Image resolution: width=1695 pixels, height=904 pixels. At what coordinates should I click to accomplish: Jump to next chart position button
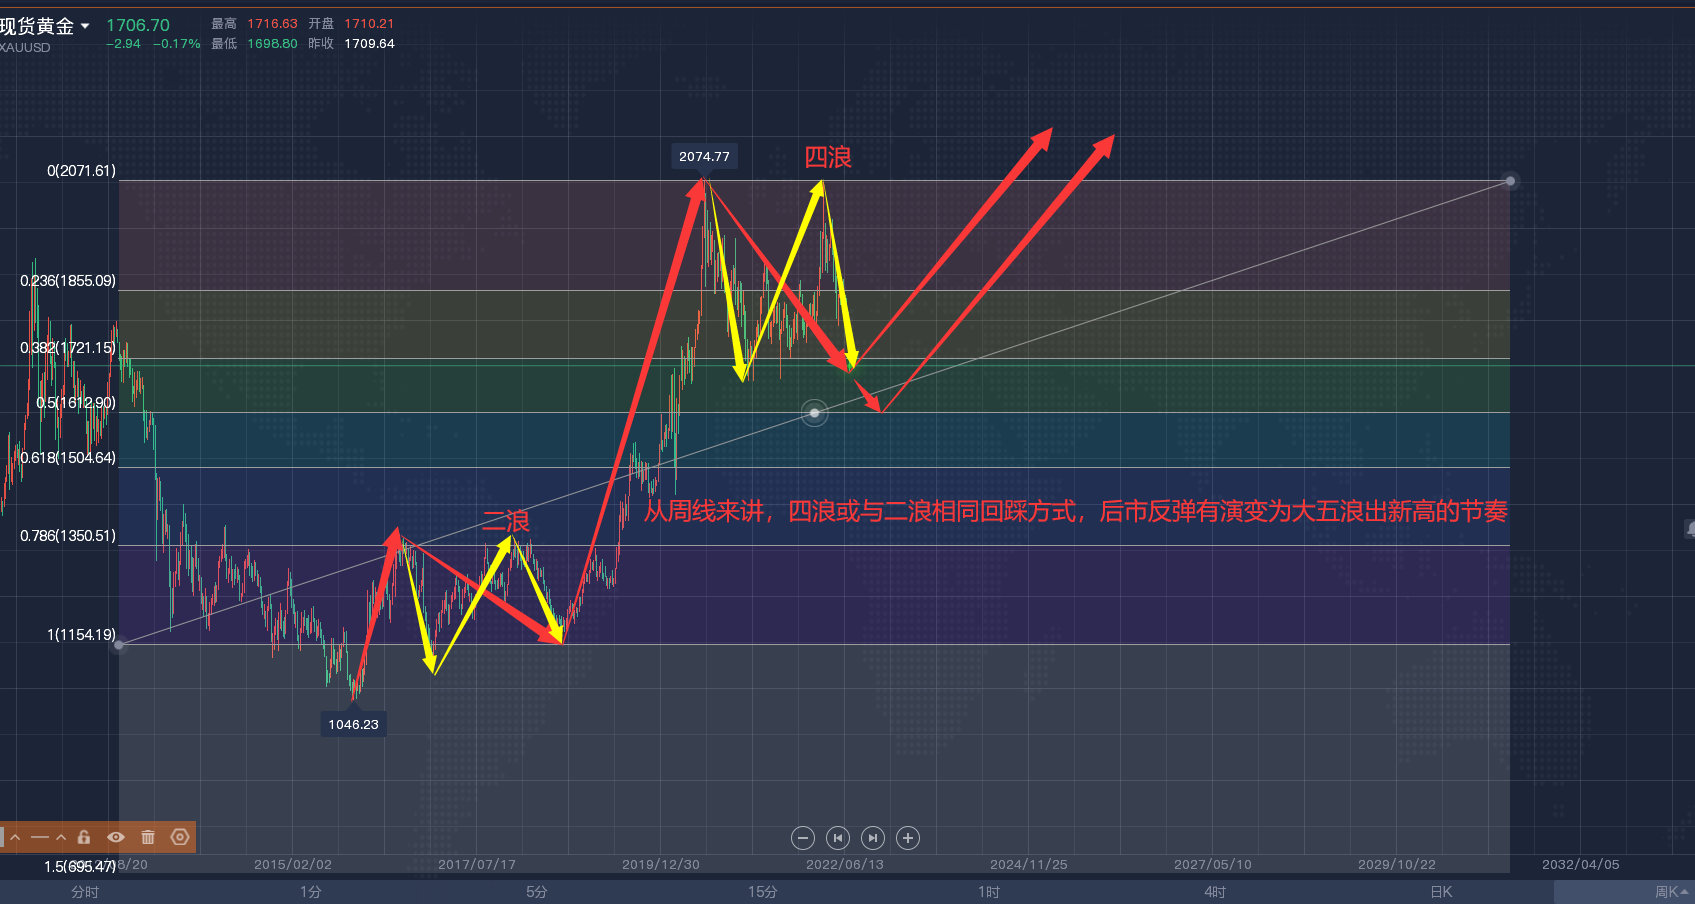click(873, 838)
